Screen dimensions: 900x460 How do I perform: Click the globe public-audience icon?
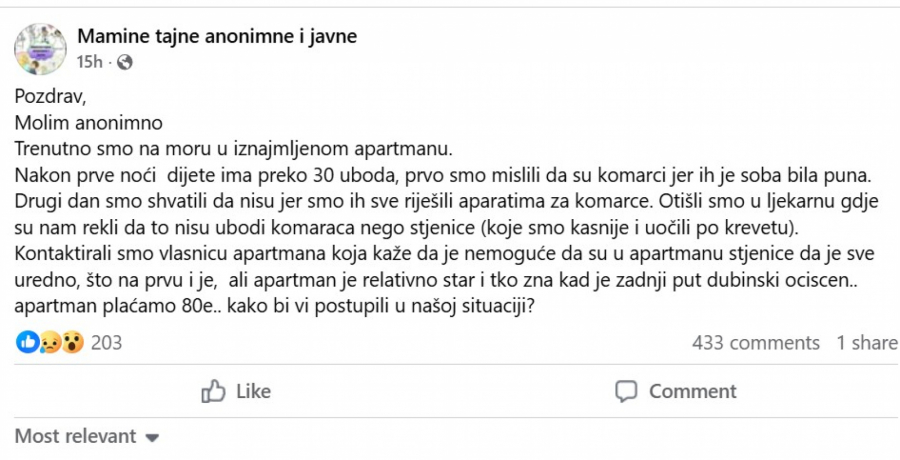(124, 62)
